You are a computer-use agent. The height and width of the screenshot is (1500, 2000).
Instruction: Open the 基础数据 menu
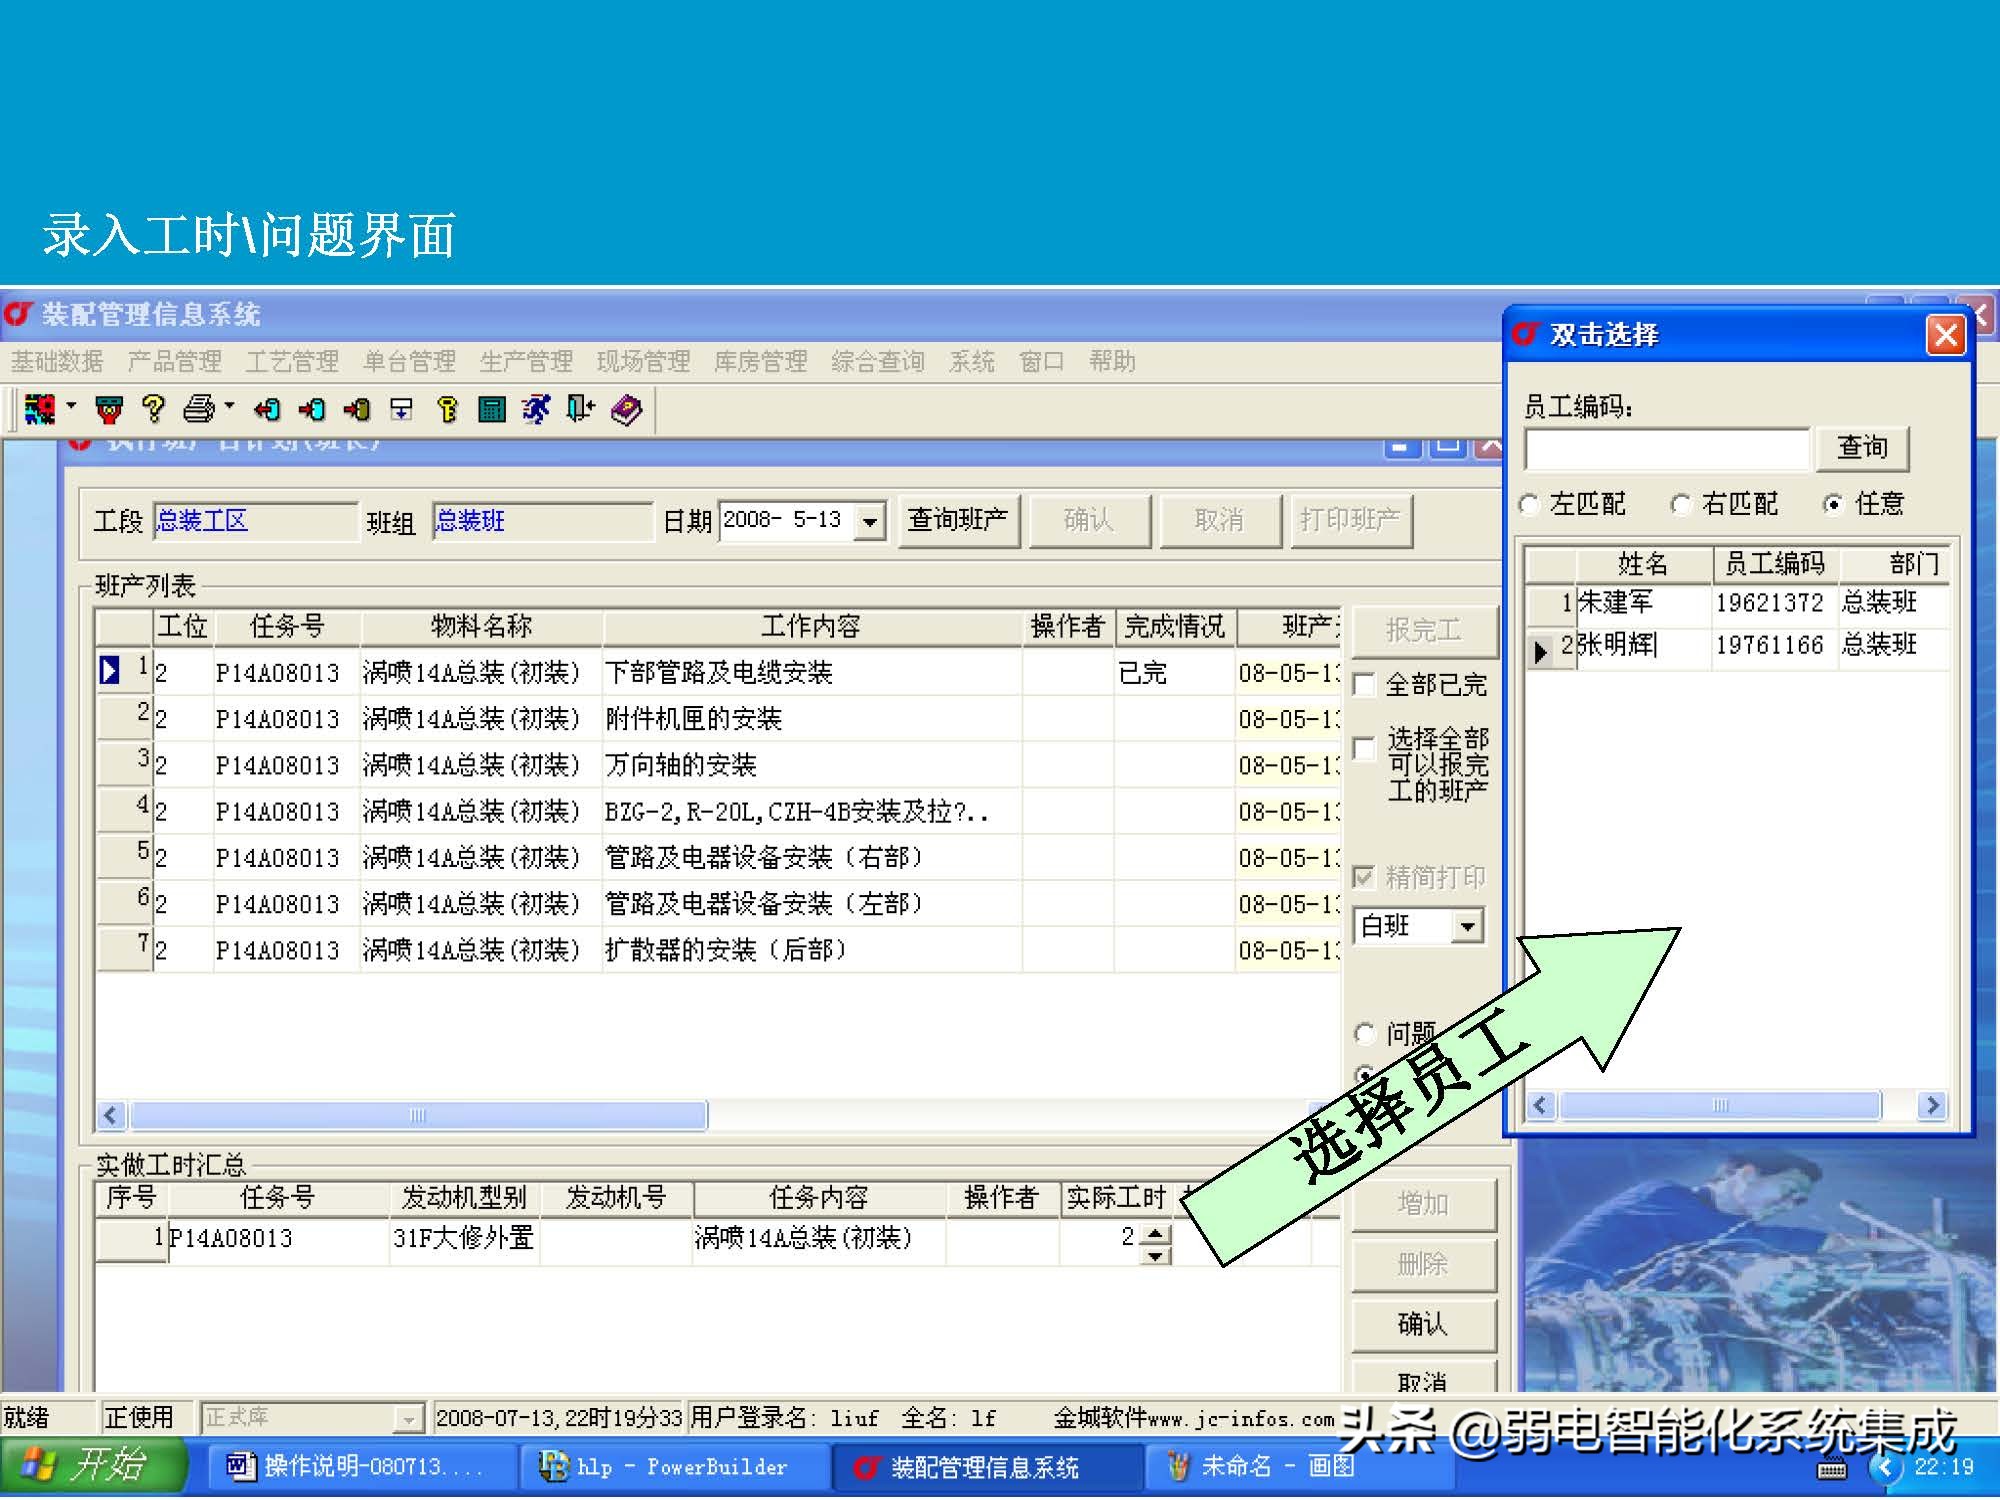[x=57, y=361]
